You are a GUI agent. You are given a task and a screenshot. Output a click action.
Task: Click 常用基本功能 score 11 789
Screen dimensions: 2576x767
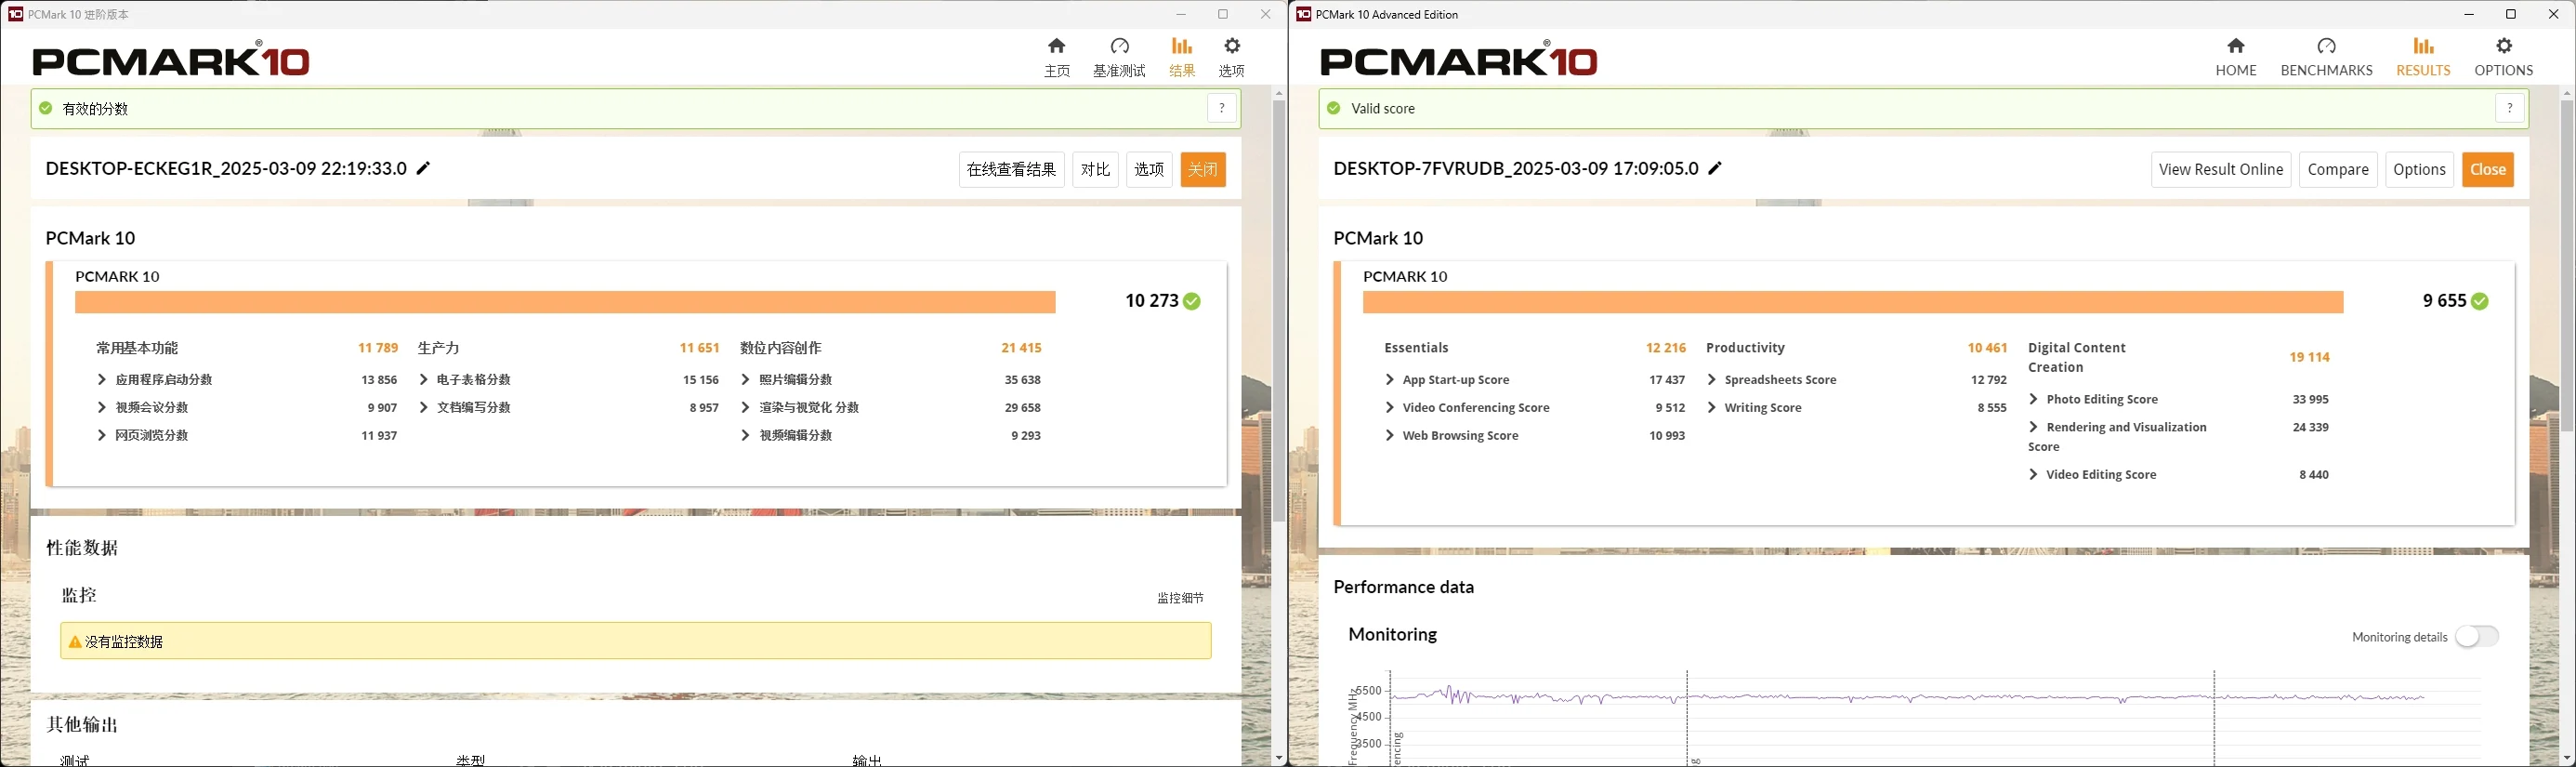(x=378, y=348)
